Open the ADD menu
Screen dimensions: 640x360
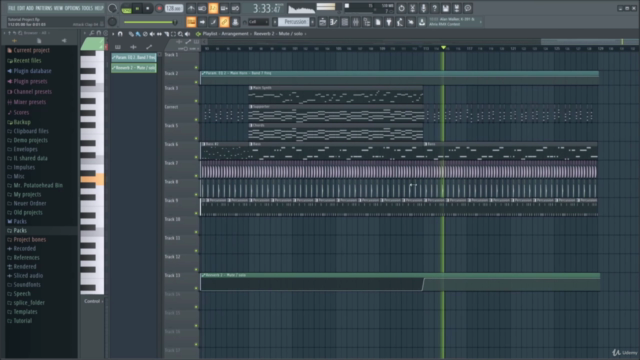pyautogui.click(x=30, y=8)
